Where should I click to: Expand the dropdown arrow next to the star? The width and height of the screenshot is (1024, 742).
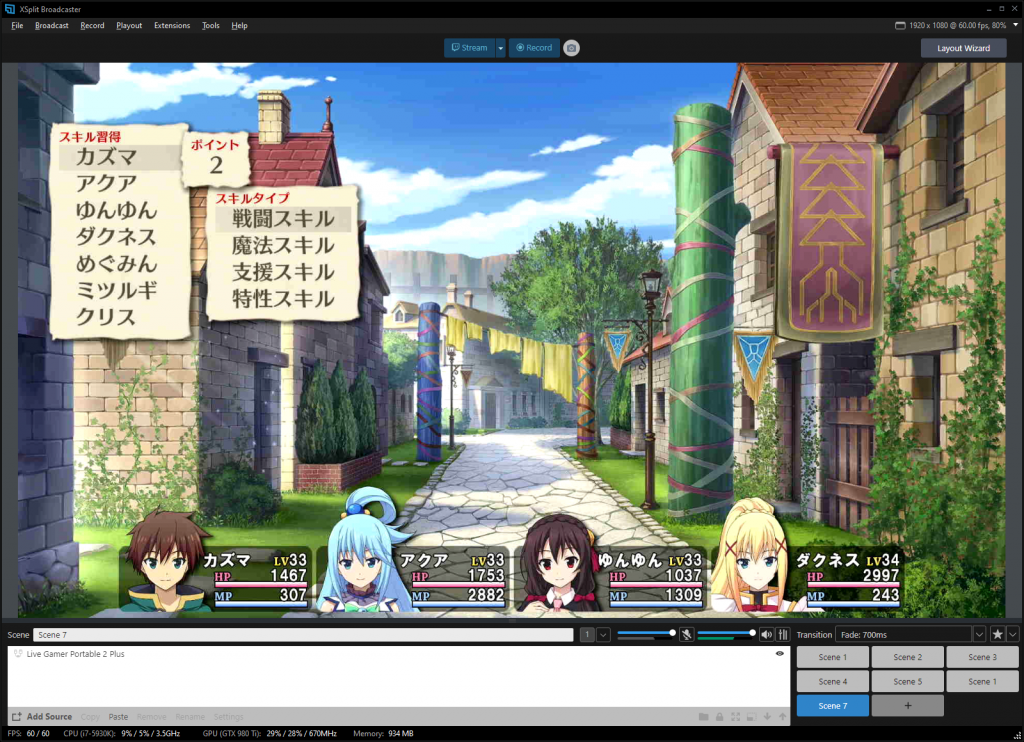pyautogui.click(x=1012, y=634)
